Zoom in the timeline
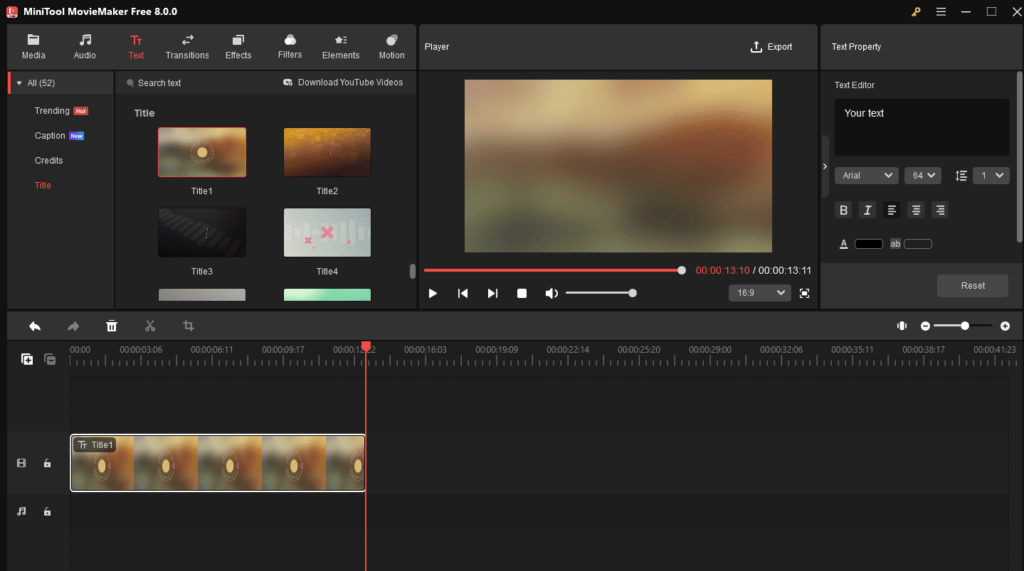This screenshot has height=571, width=1024. 1005,326
